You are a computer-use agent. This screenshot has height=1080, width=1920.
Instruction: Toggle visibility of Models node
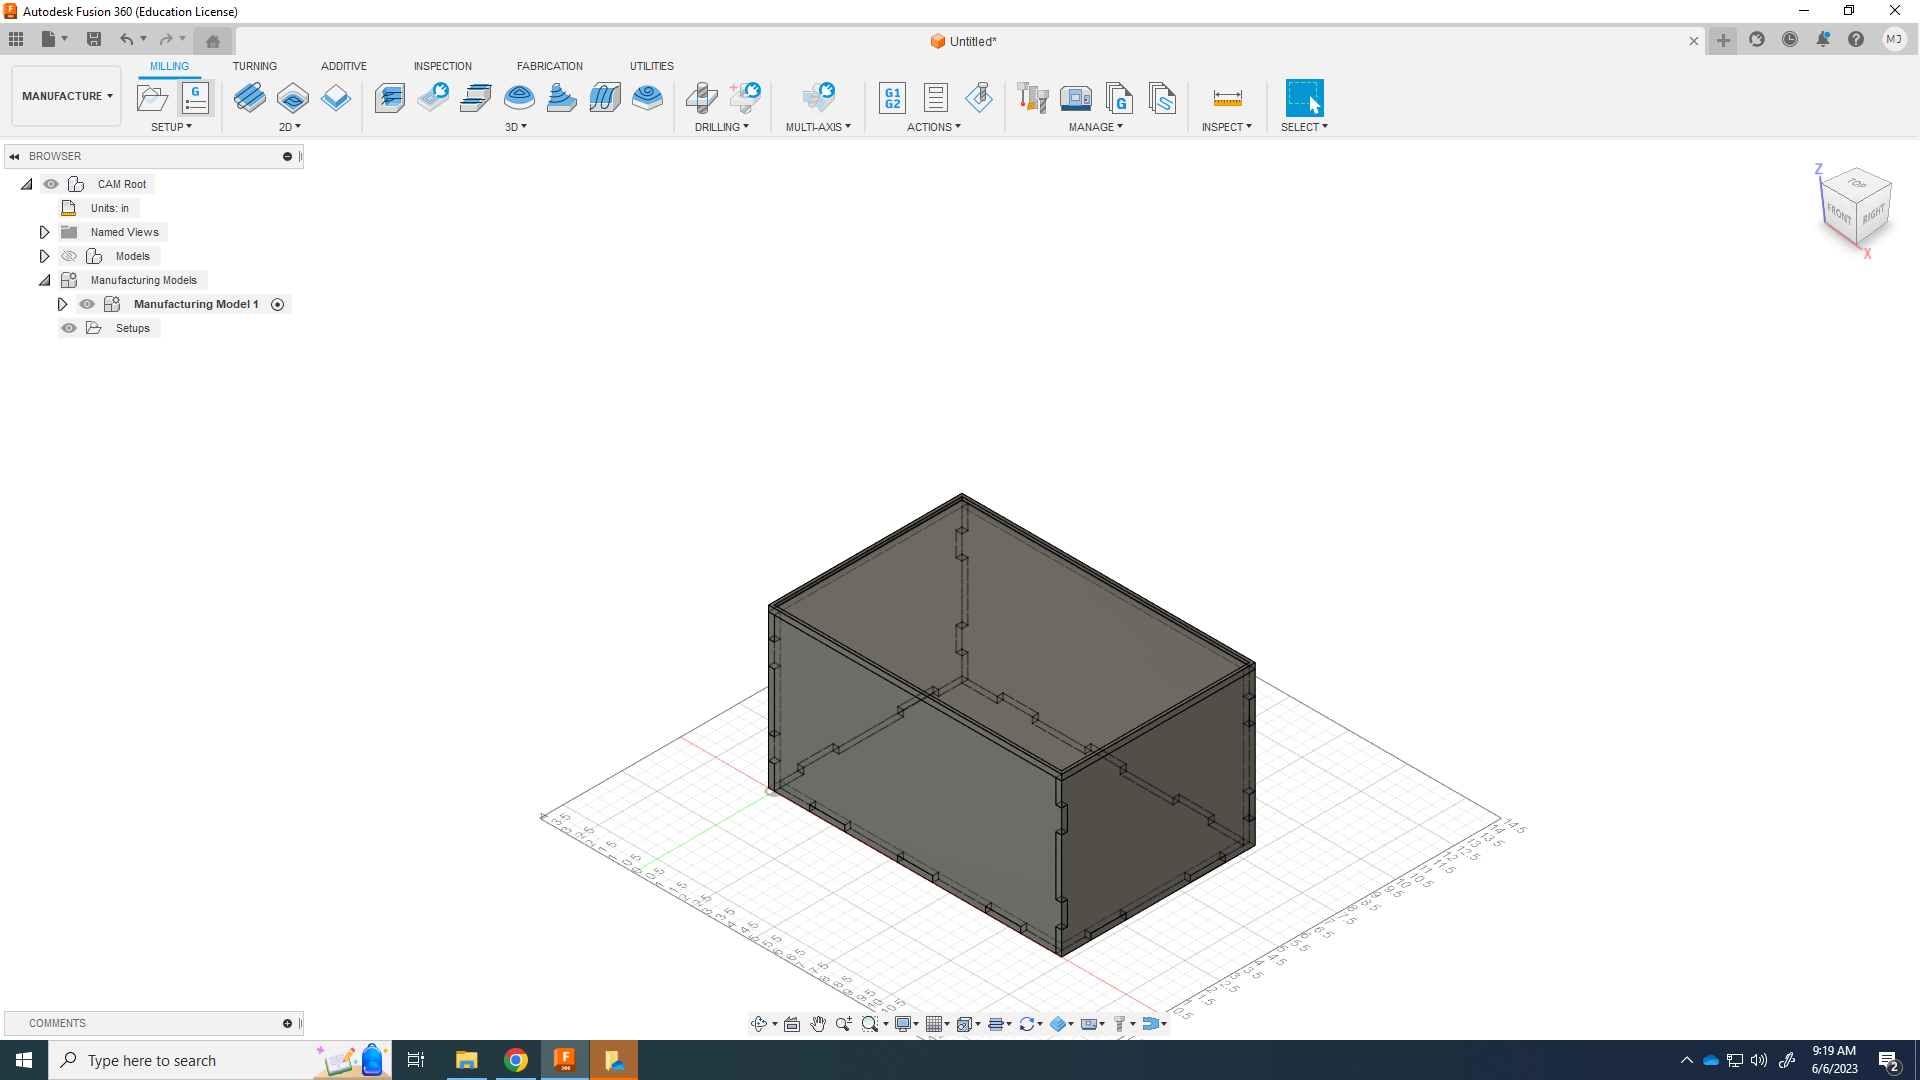coord(69,256)
